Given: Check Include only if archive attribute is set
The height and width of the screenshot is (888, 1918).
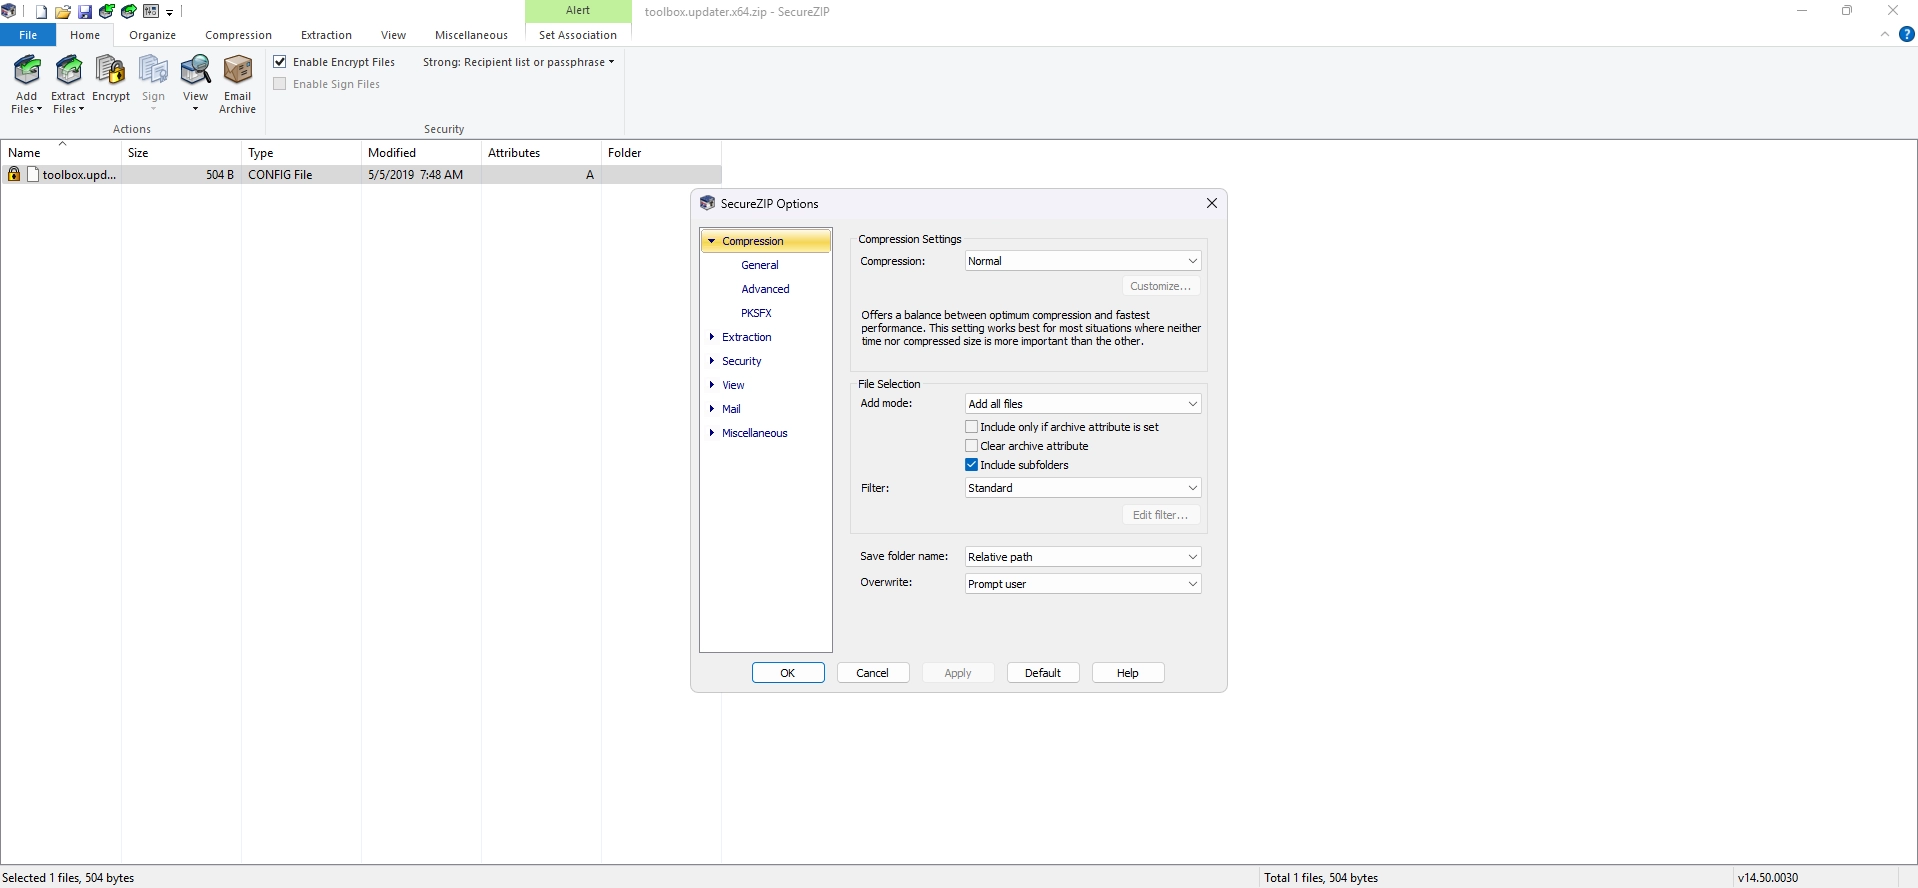Looking at the screenshot, I should click(971, 427).
